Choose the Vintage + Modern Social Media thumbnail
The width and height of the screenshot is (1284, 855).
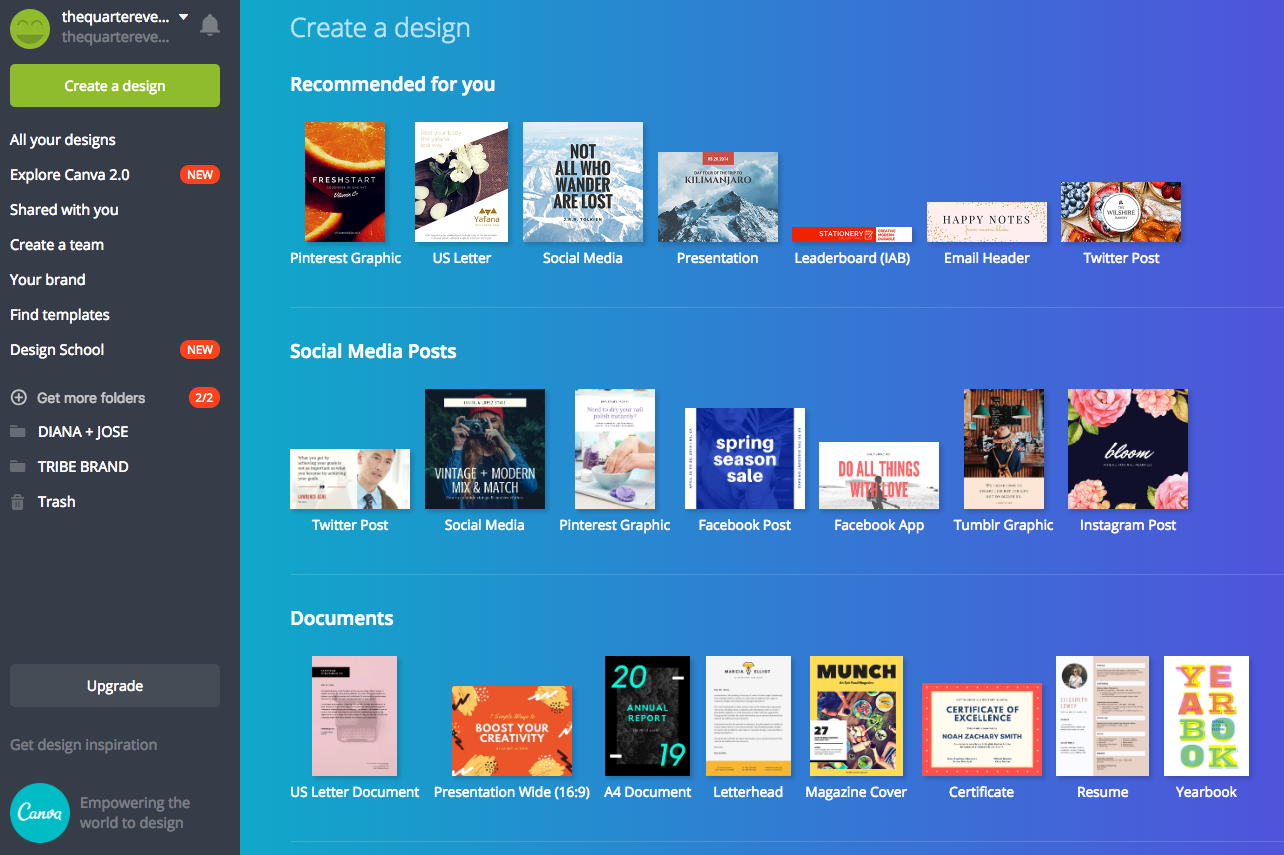point(485,449)
